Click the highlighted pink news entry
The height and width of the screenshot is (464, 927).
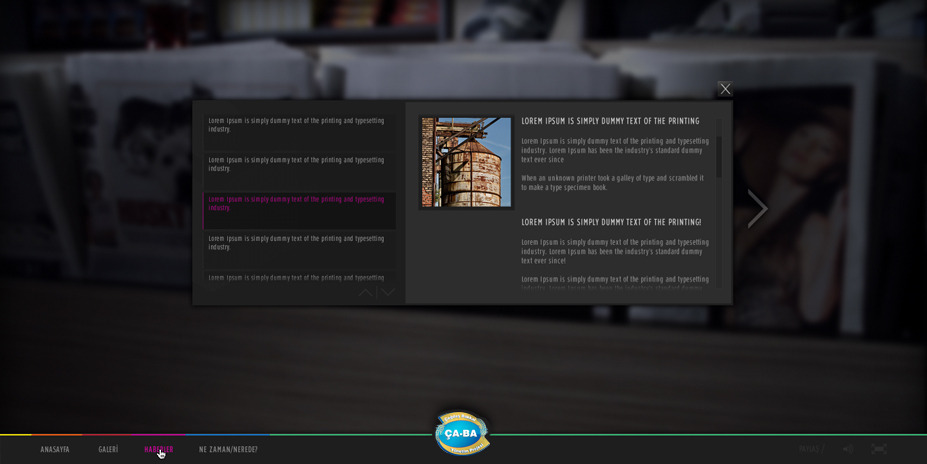(297, 204)
